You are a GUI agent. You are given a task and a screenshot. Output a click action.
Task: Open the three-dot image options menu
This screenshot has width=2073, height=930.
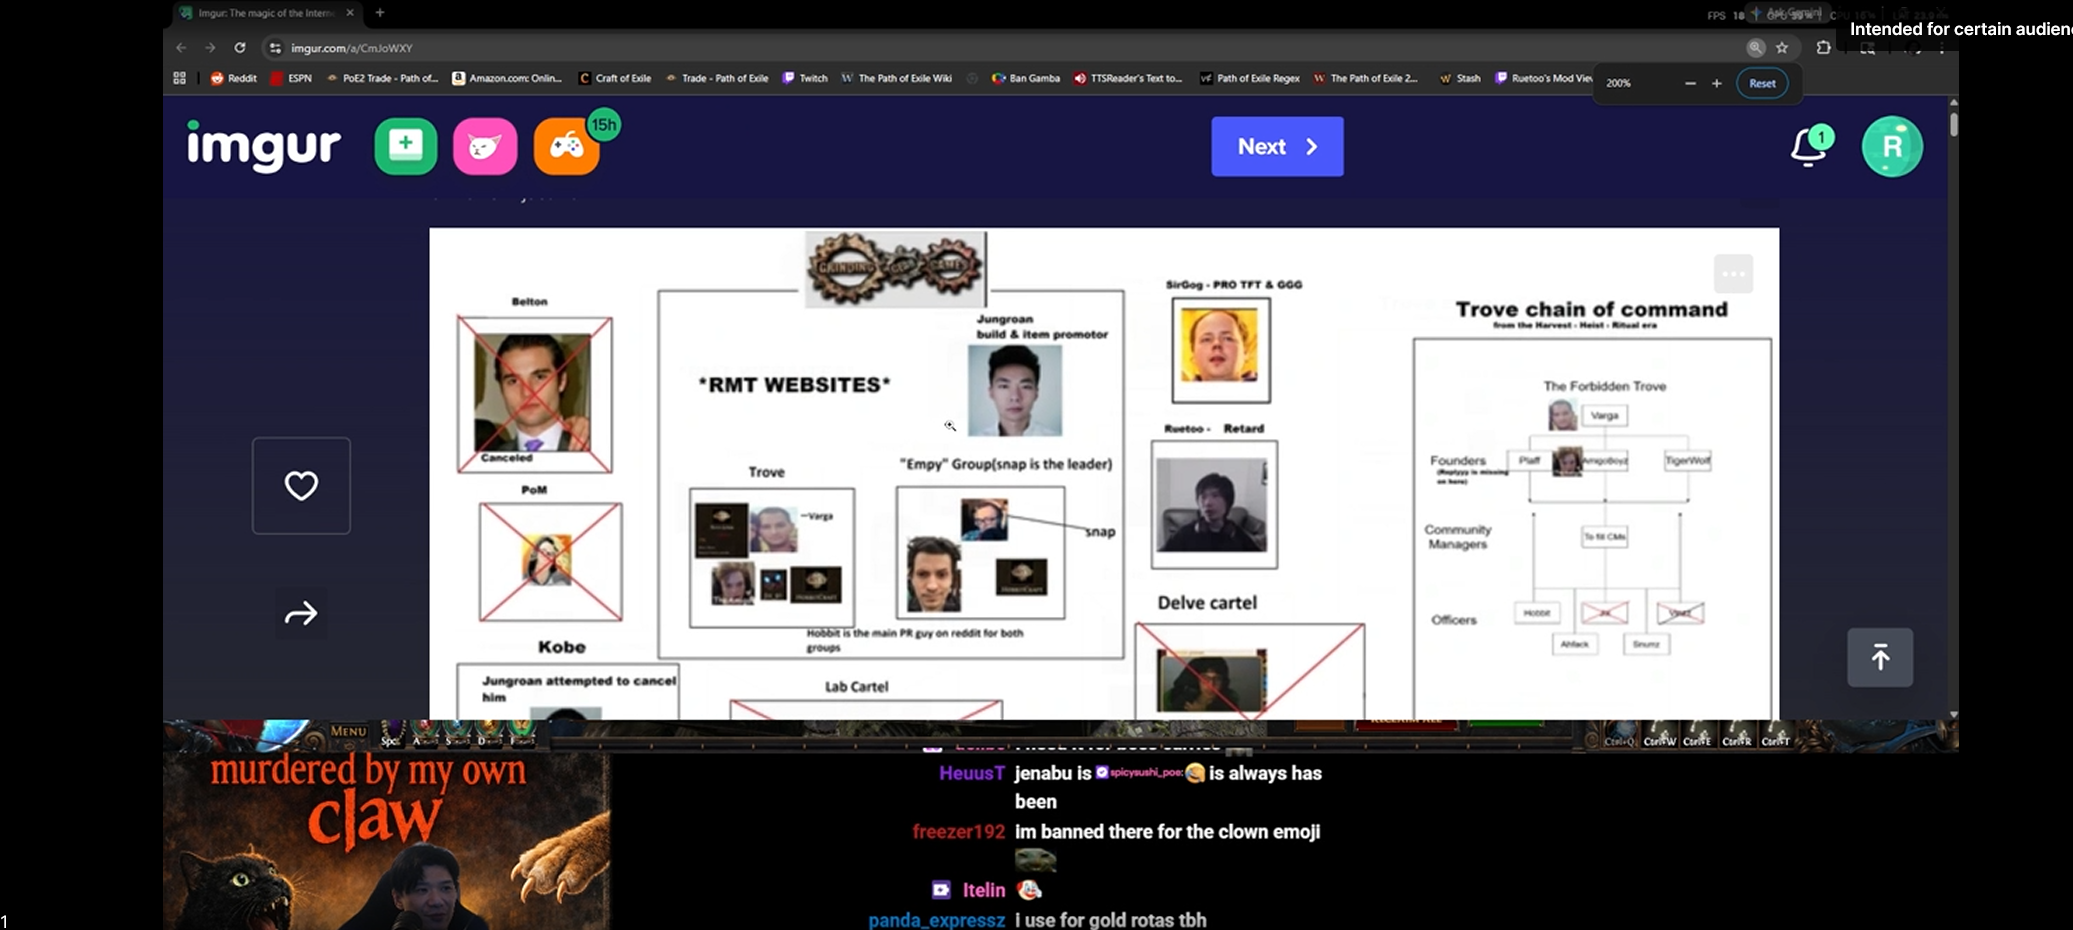click(1733, 274)
